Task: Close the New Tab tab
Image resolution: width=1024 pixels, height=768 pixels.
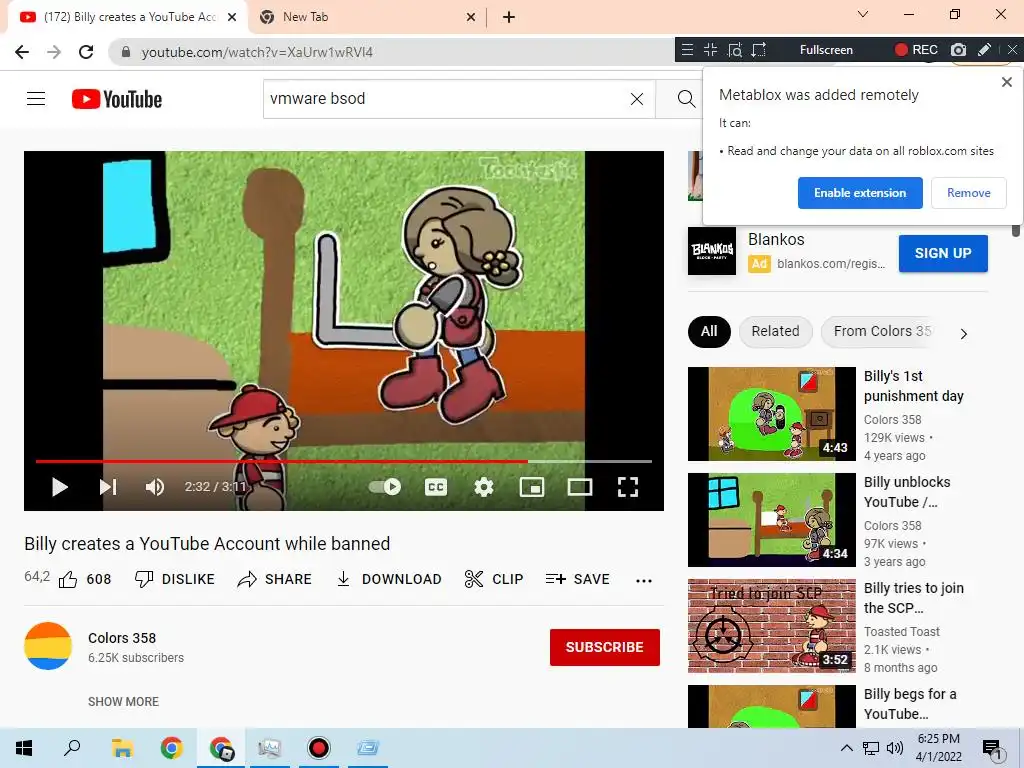Action: 471,17
